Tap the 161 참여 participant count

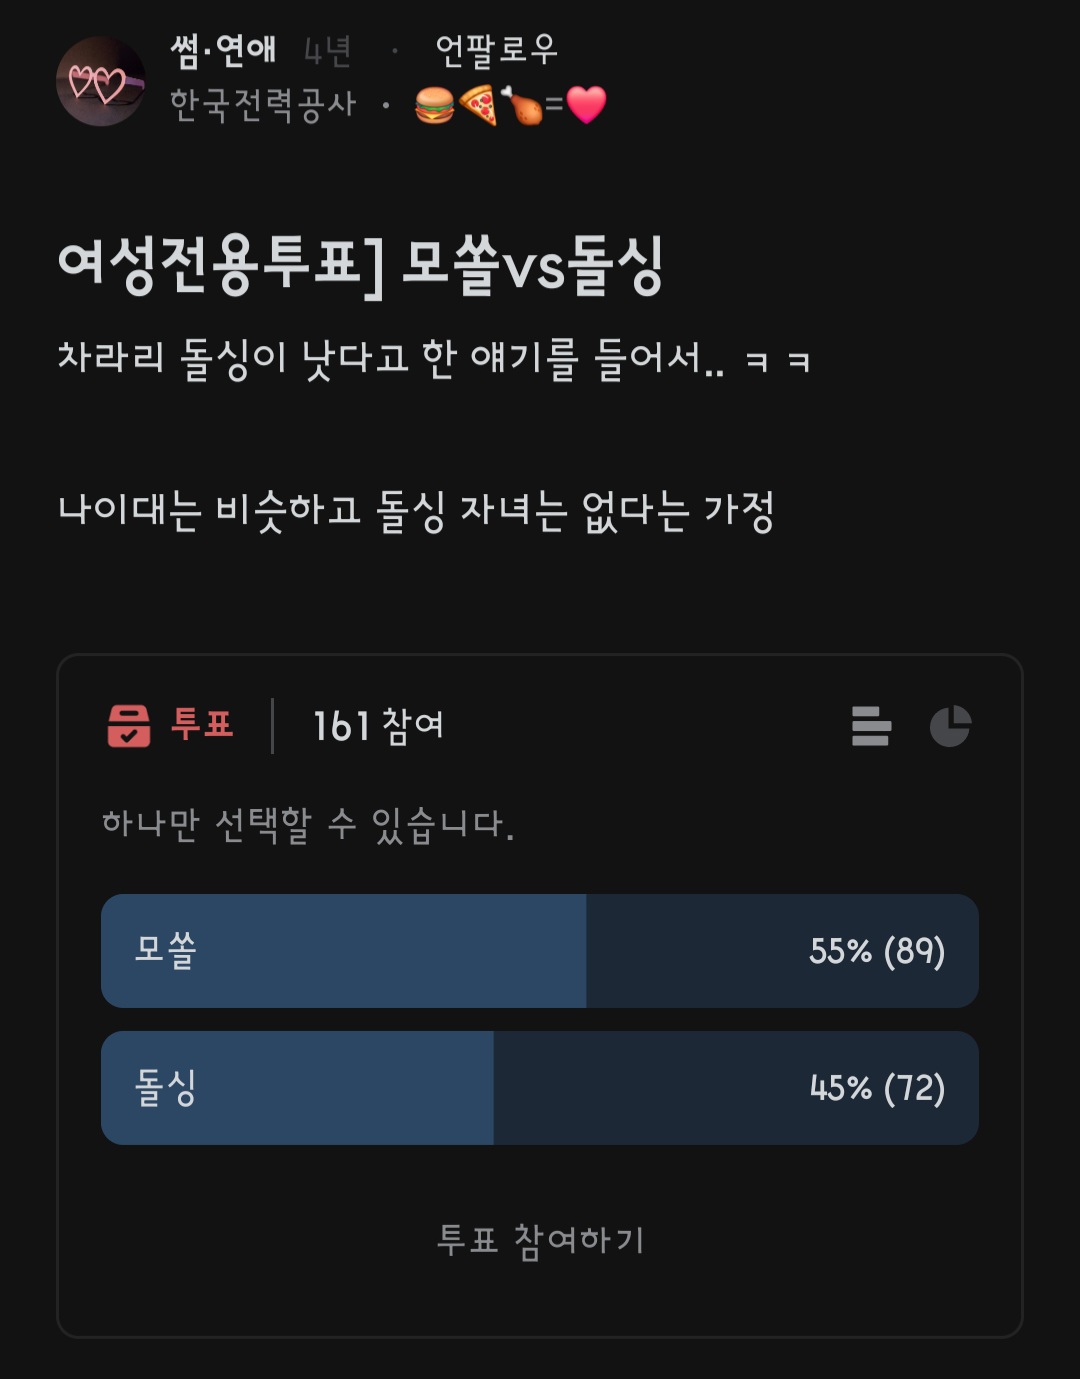pos(378,726)
